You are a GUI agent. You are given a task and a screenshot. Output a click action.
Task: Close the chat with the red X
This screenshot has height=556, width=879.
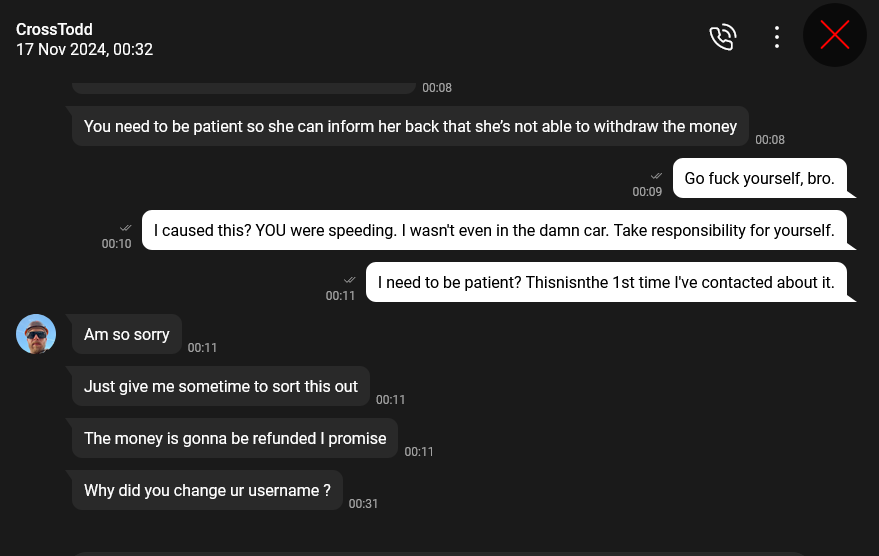835,35
